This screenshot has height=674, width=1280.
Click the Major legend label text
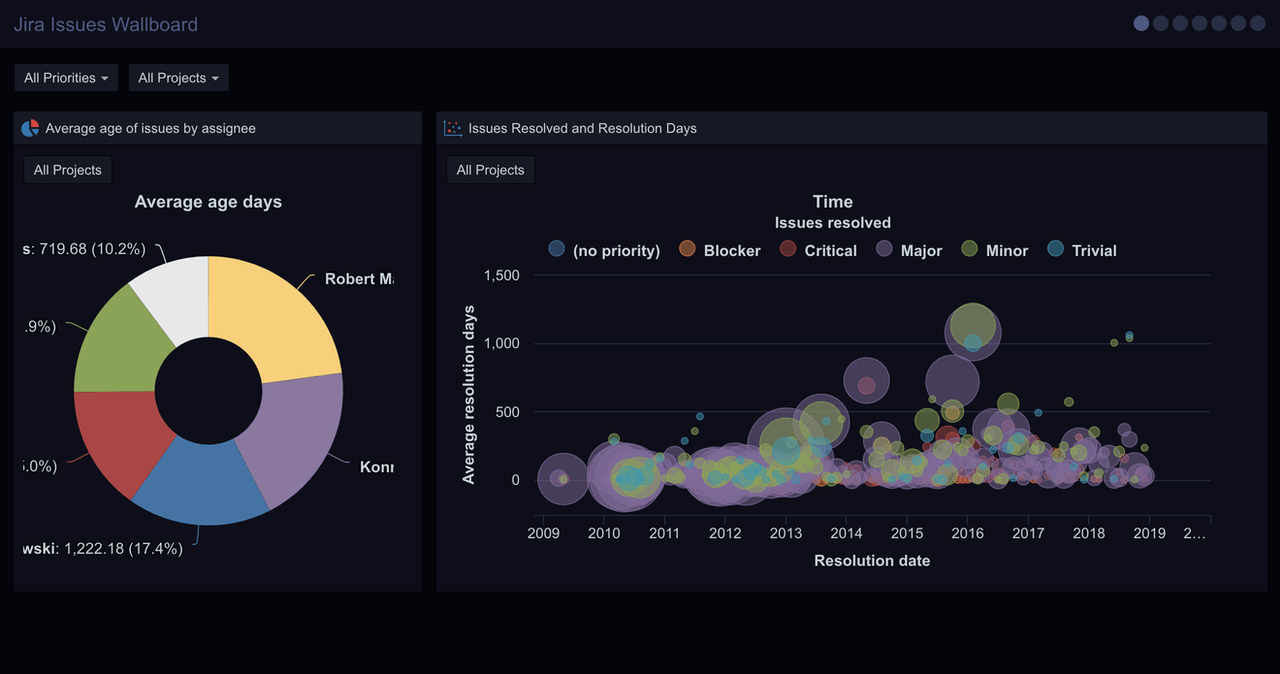tap(921, 251)
